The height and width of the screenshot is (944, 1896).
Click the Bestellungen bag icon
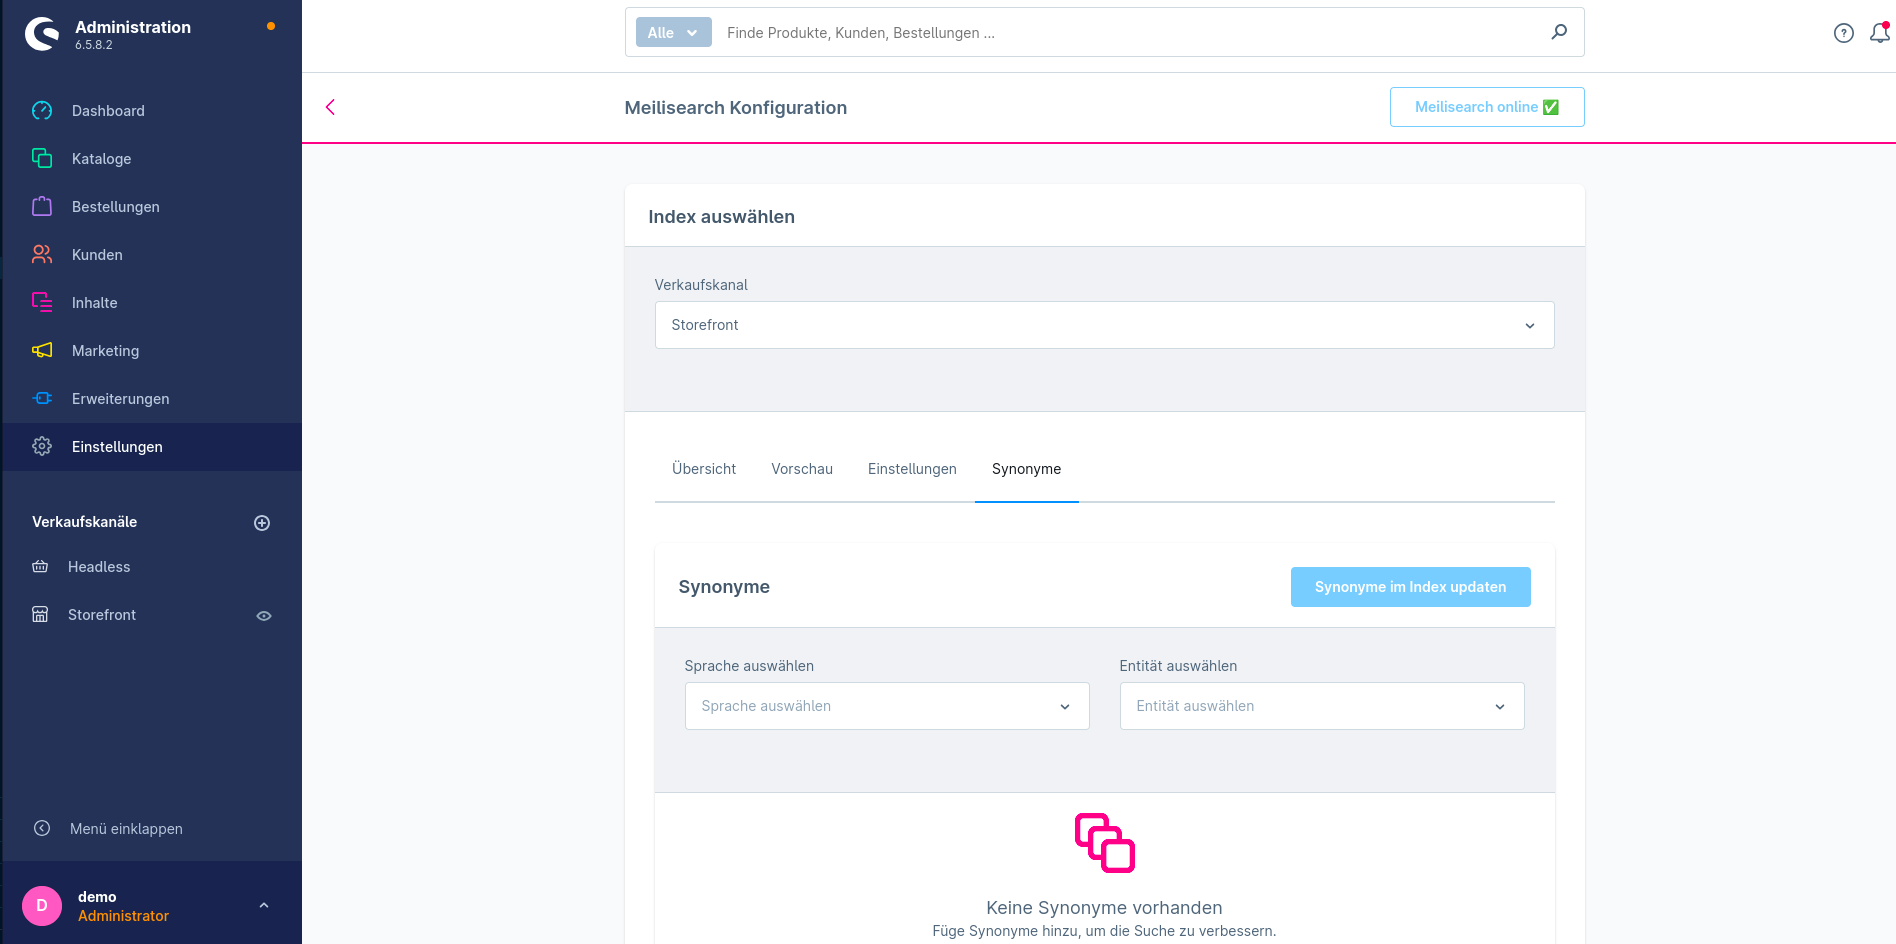coord(42,207)
